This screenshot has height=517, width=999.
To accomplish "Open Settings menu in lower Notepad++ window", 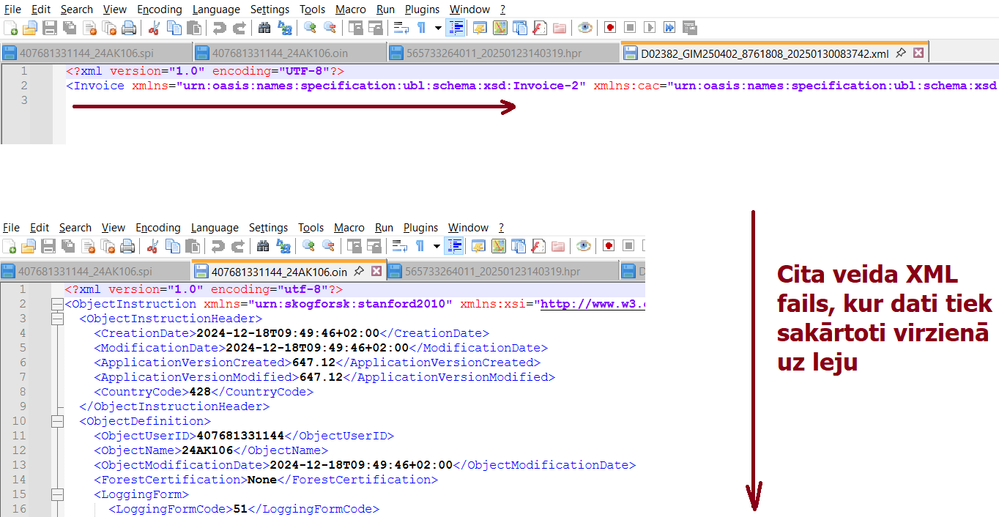I will 268,228.
